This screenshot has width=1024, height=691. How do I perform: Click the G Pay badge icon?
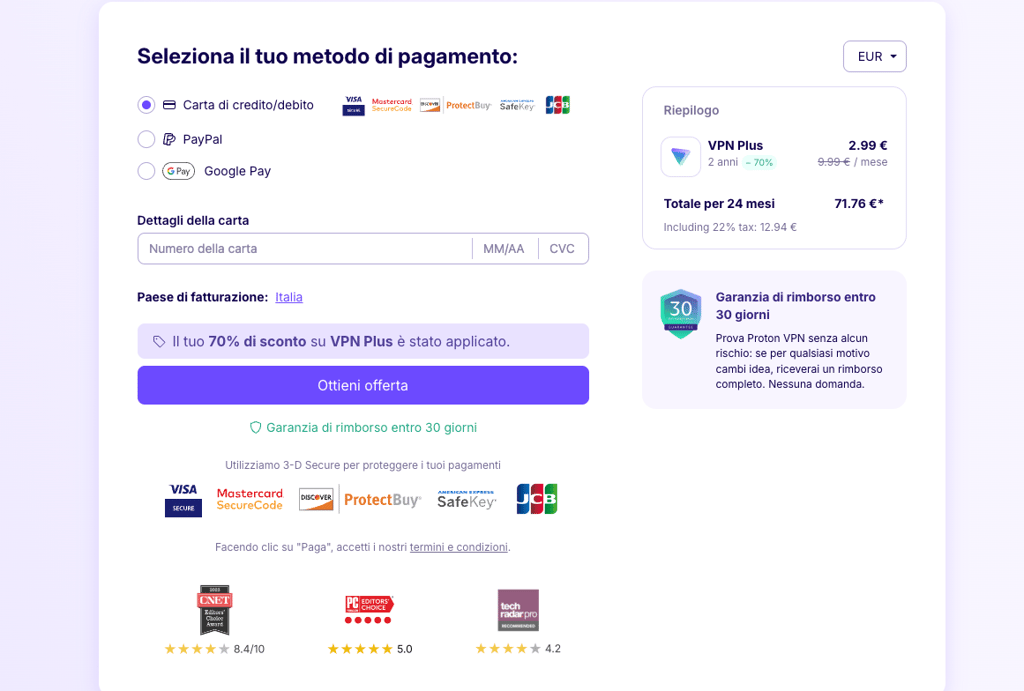point(178,171)
